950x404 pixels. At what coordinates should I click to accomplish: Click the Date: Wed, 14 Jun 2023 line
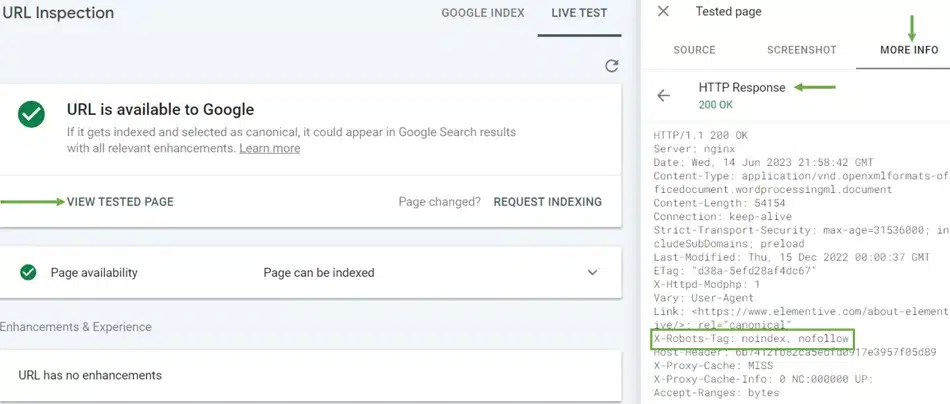[763, 162]
